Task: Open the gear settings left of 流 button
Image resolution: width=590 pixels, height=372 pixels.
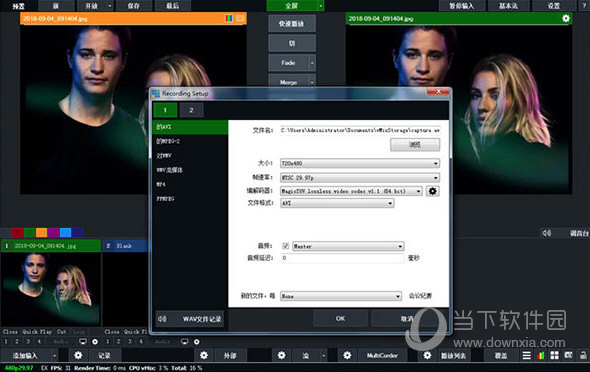Action: (x=281, y=355)
